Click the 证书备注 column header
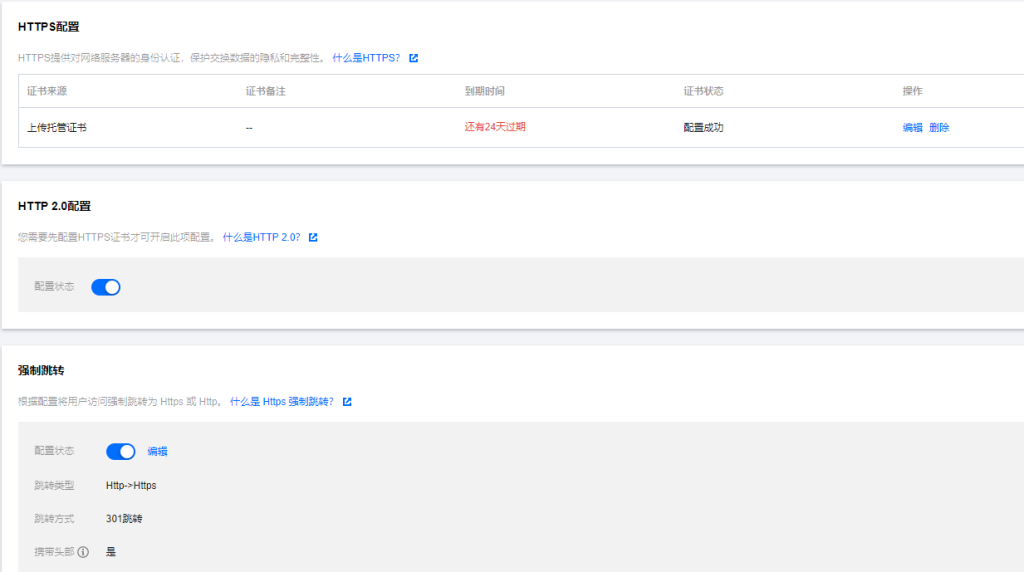This screenshot has width=1024, height=572. (x=266, y=91)
